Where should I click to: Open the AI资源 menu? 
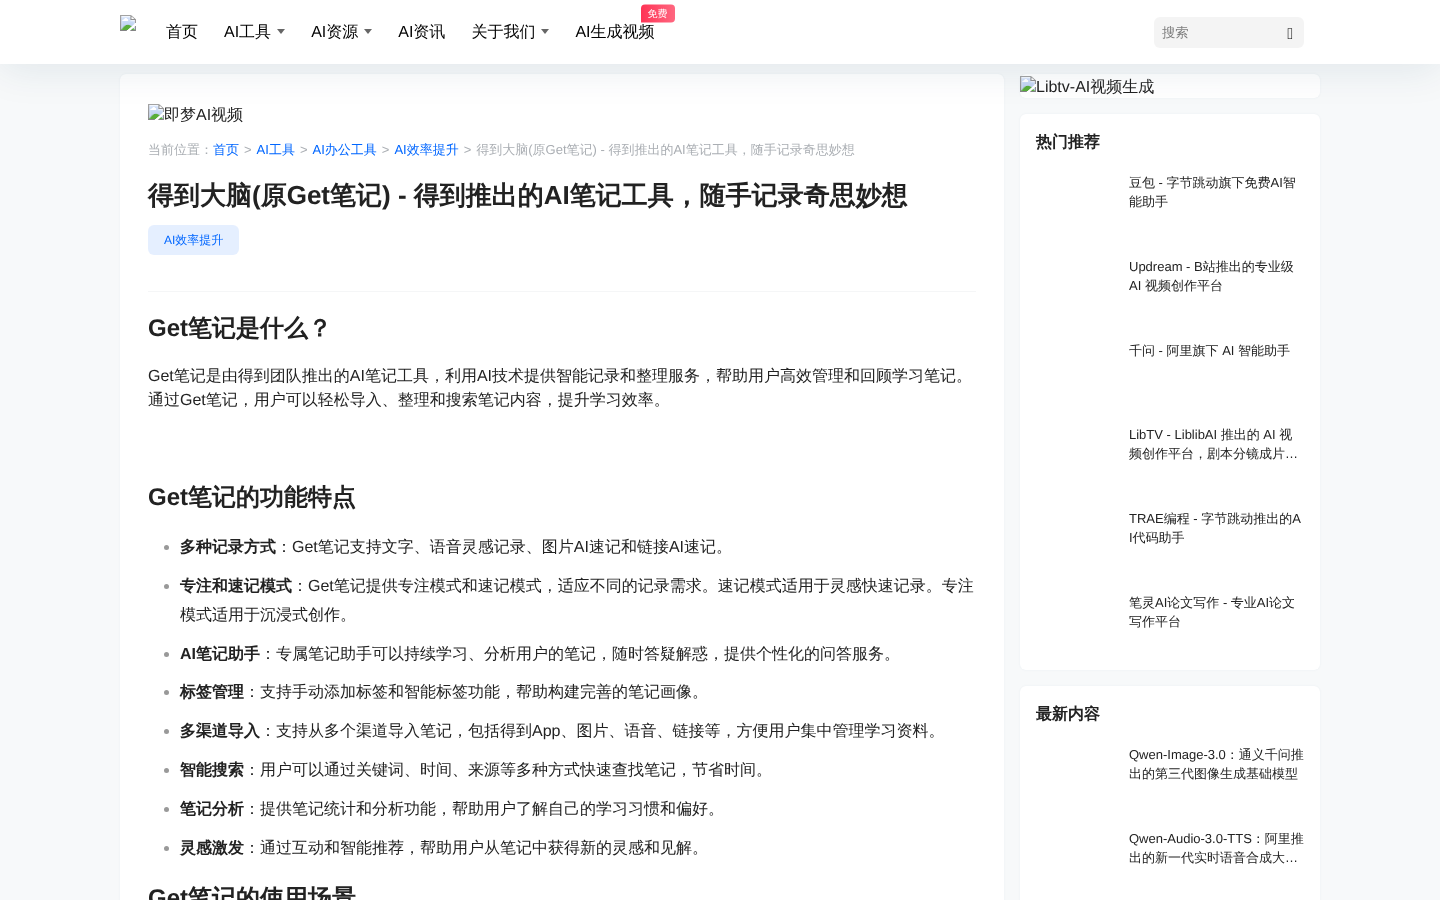pos(334,32)
